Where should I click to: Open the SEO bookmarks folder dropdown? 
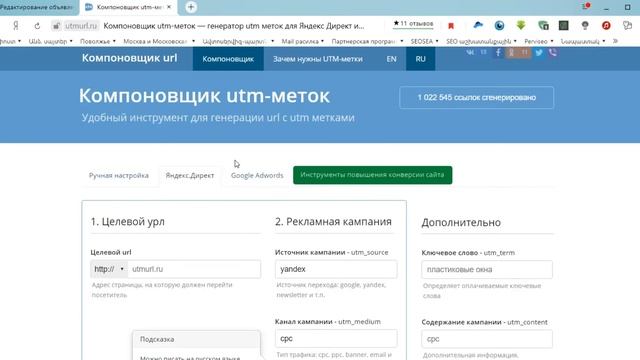click(x=481, y=41)
